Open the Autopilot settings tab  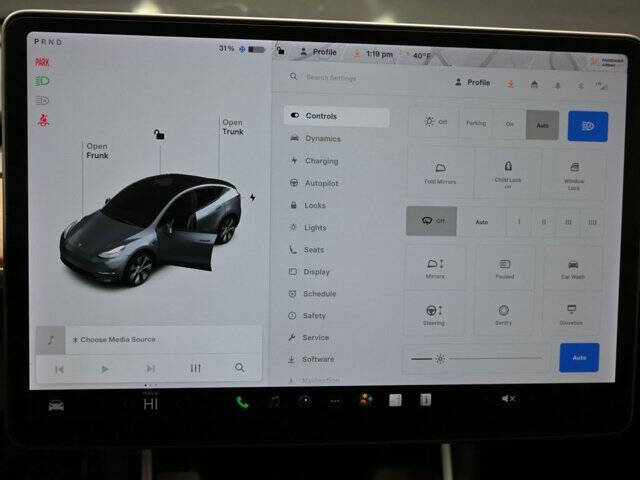314,183
